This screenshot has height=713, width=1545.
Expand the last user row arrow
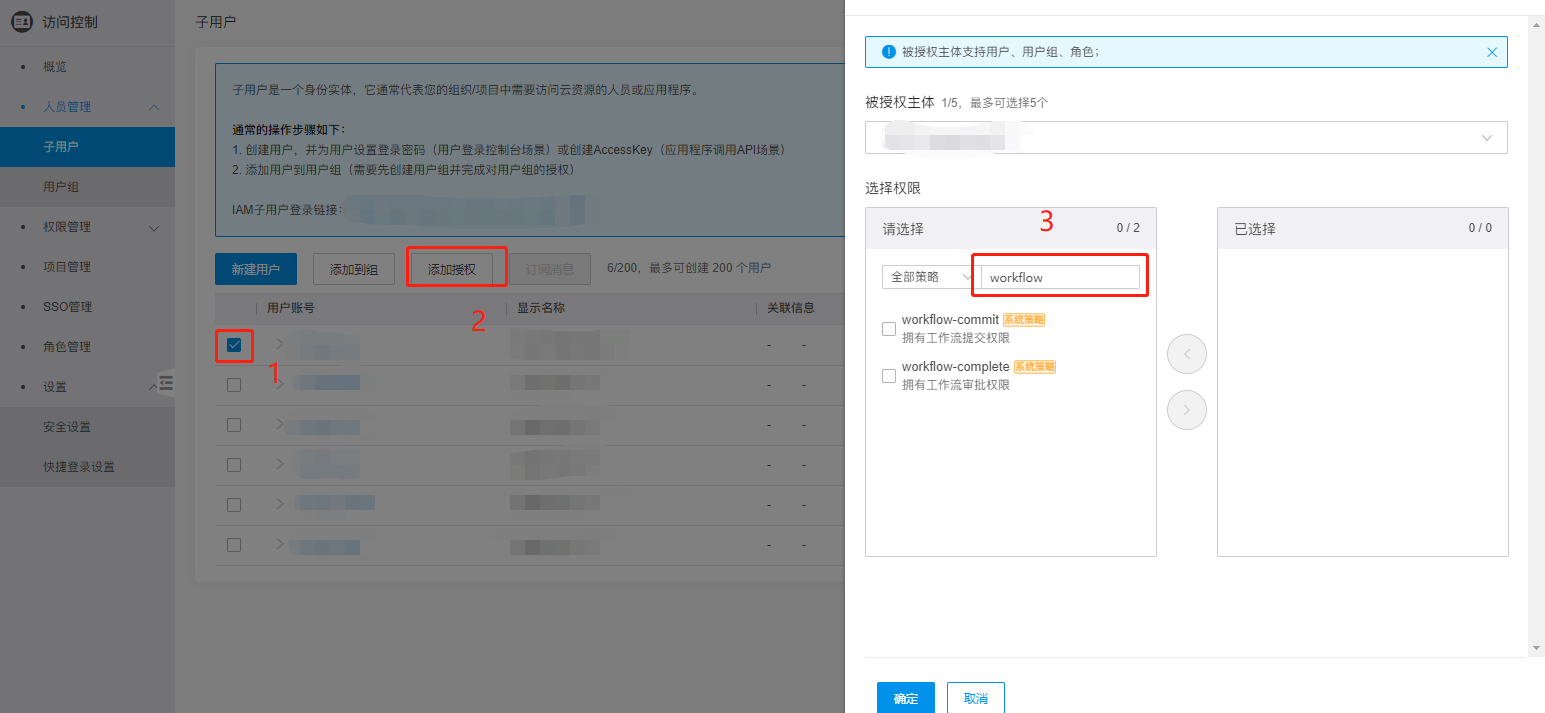pos(280,545)
